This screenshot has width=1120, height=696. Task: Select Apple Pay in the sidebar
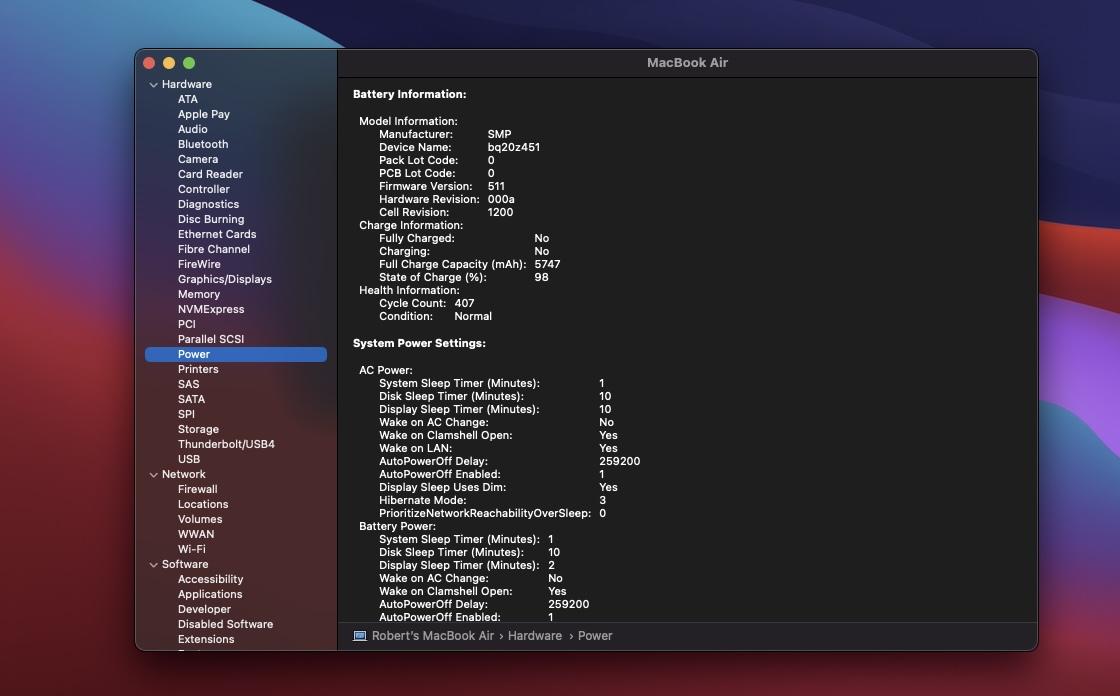pos(204,114)
